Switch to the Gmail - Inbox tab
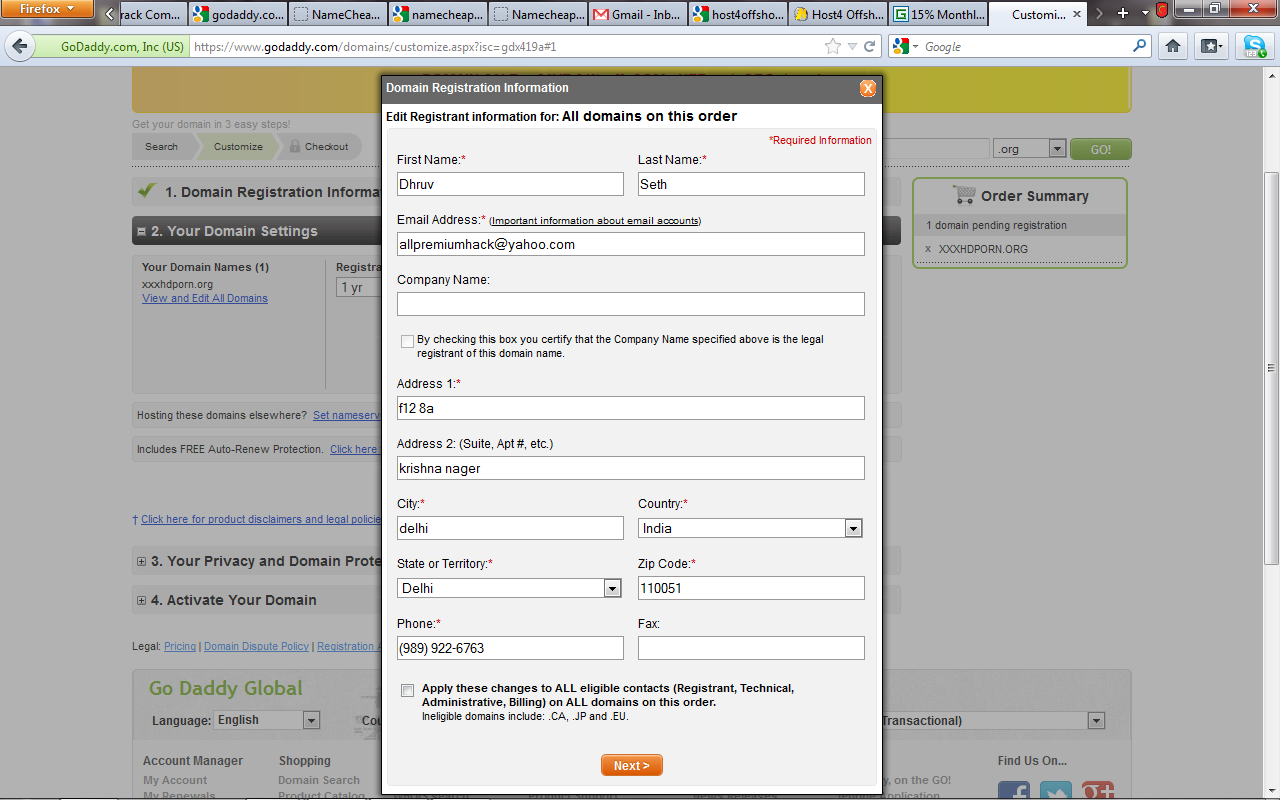The width and height of the screenshot is (1280, 800). pos(635,15)
